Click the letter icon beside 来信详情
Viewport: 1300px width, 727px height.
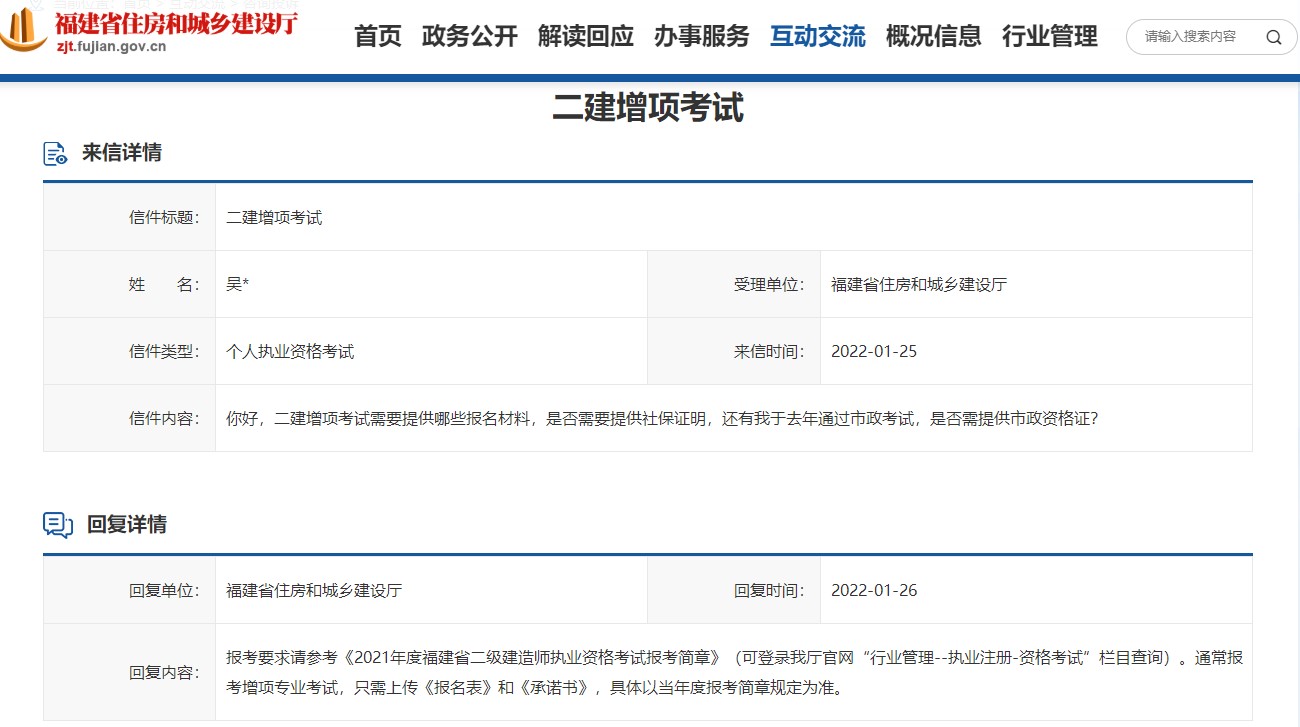(x=53, y=152)
